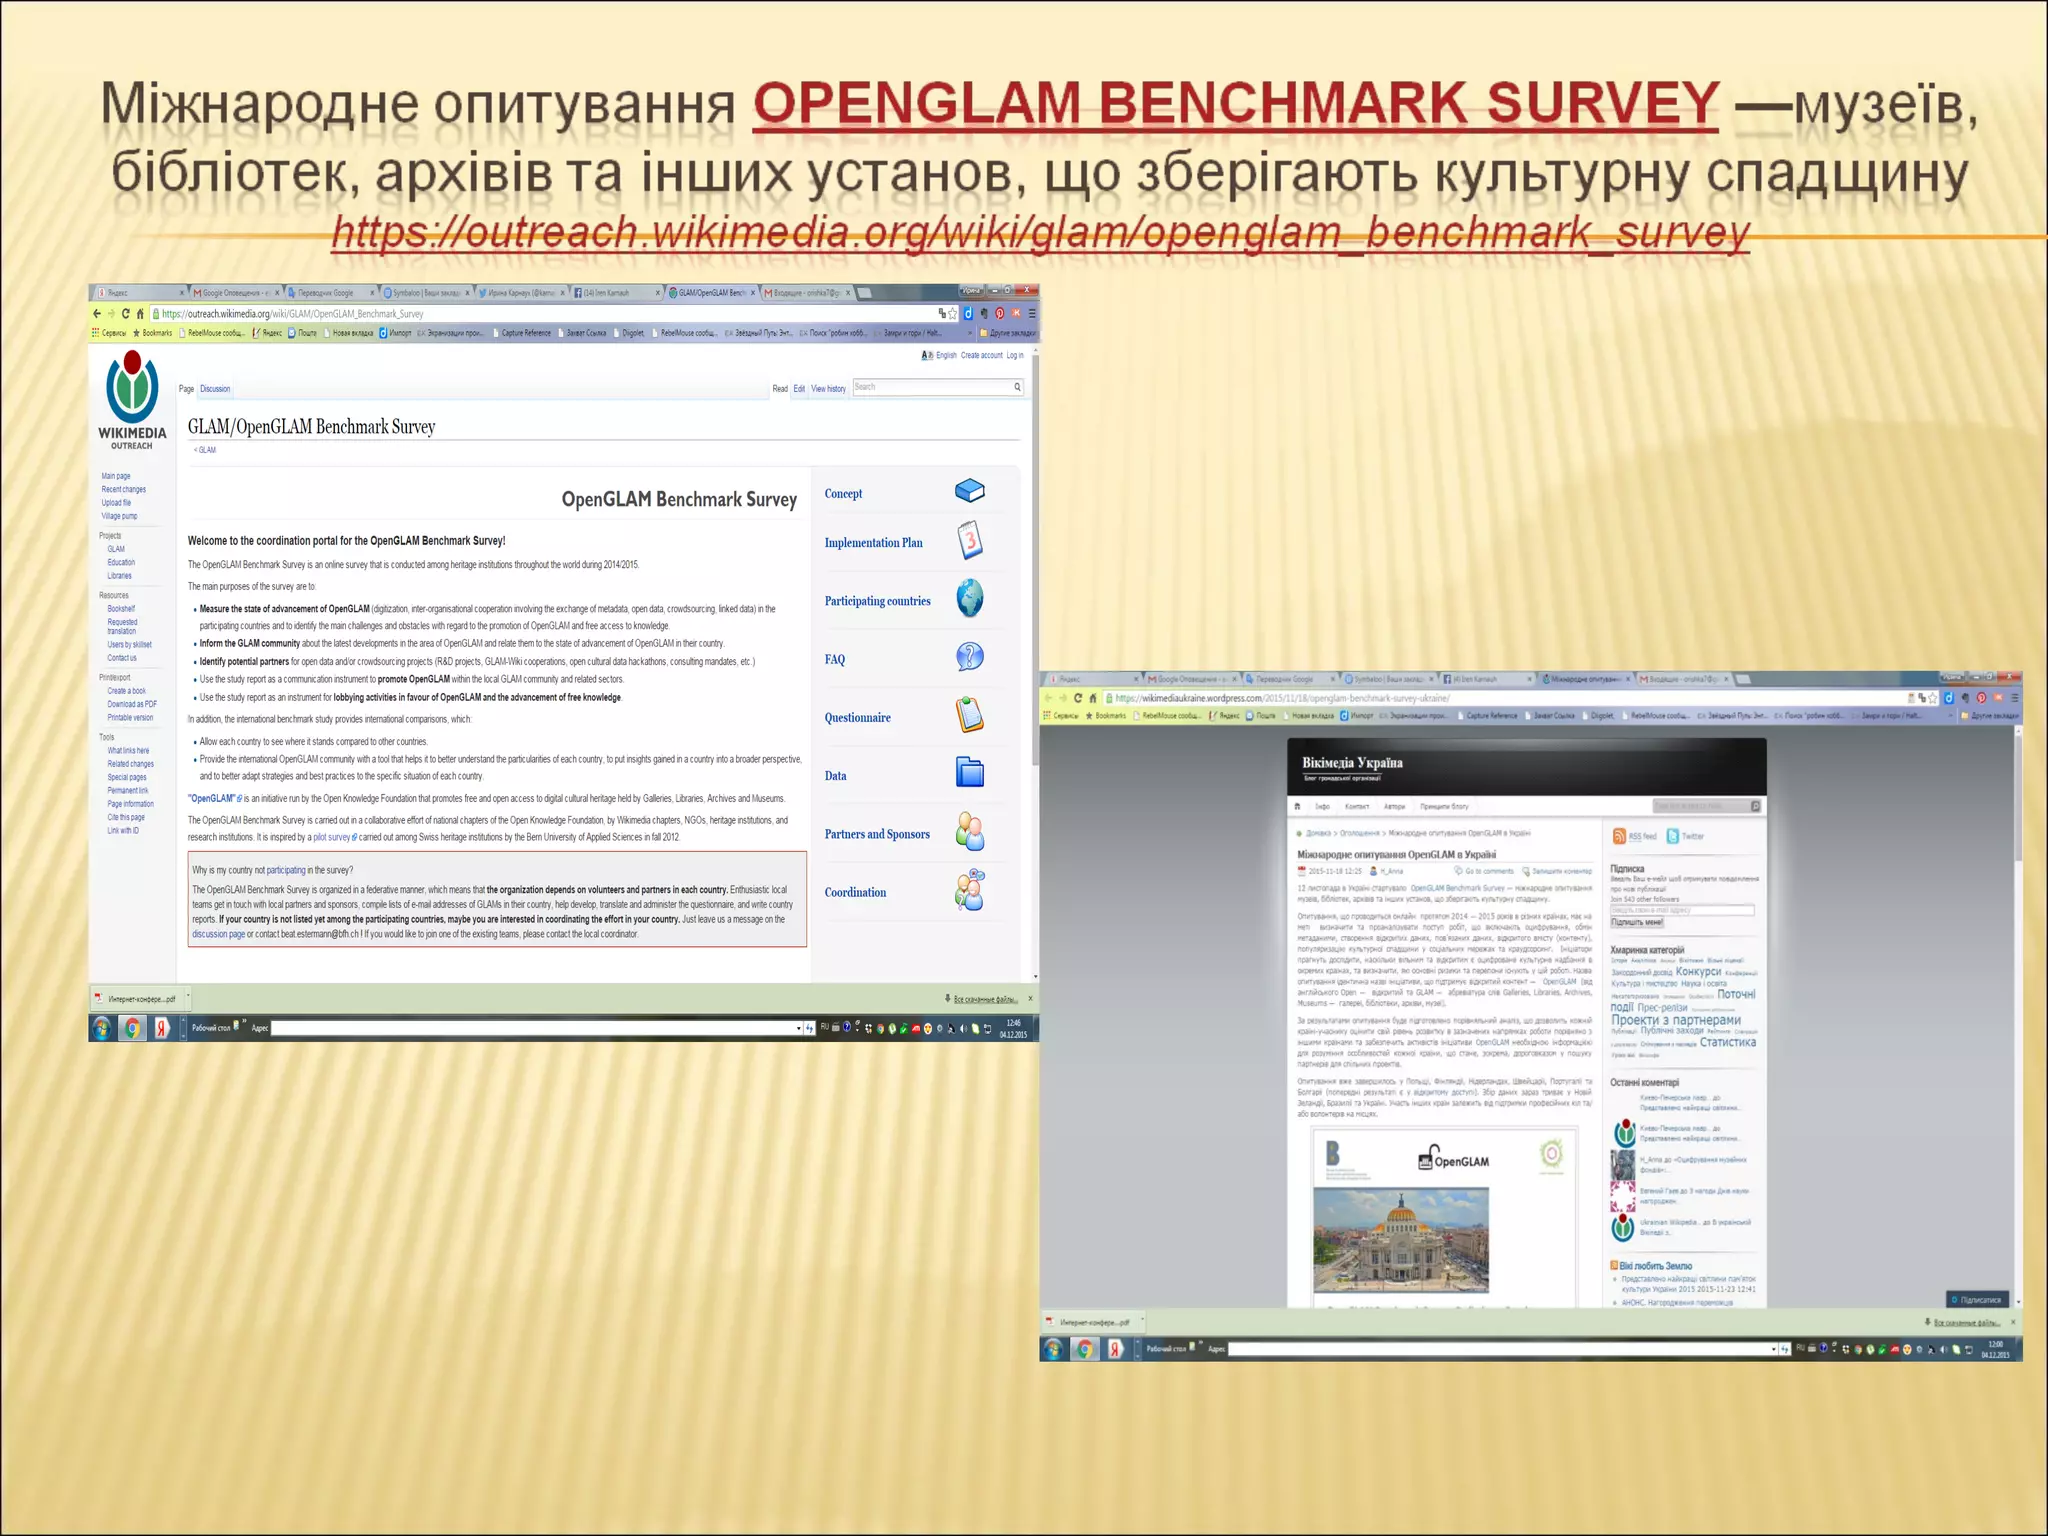Click the Questionnaire clipboard icon
This screenshot has width=2048, height=1536.
[x=969, y=715]
